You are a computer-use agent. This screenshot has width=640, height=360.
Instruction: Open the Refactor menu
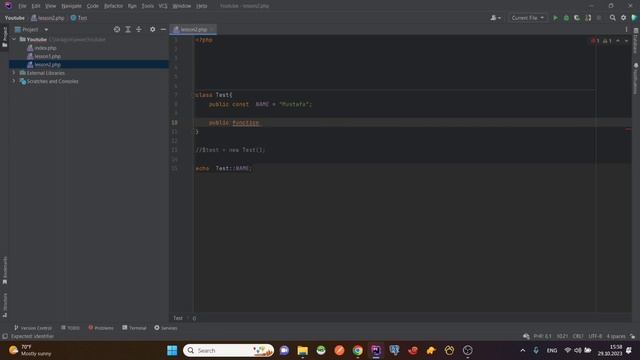pos(113,6)
